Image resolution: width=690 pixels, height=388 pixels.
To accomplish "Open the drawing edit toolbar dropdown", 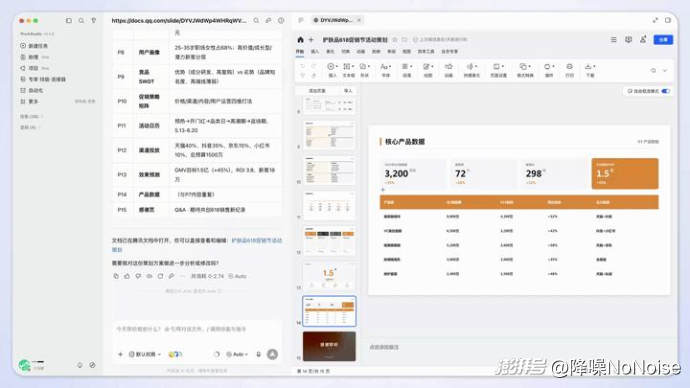I will (427, 70).
